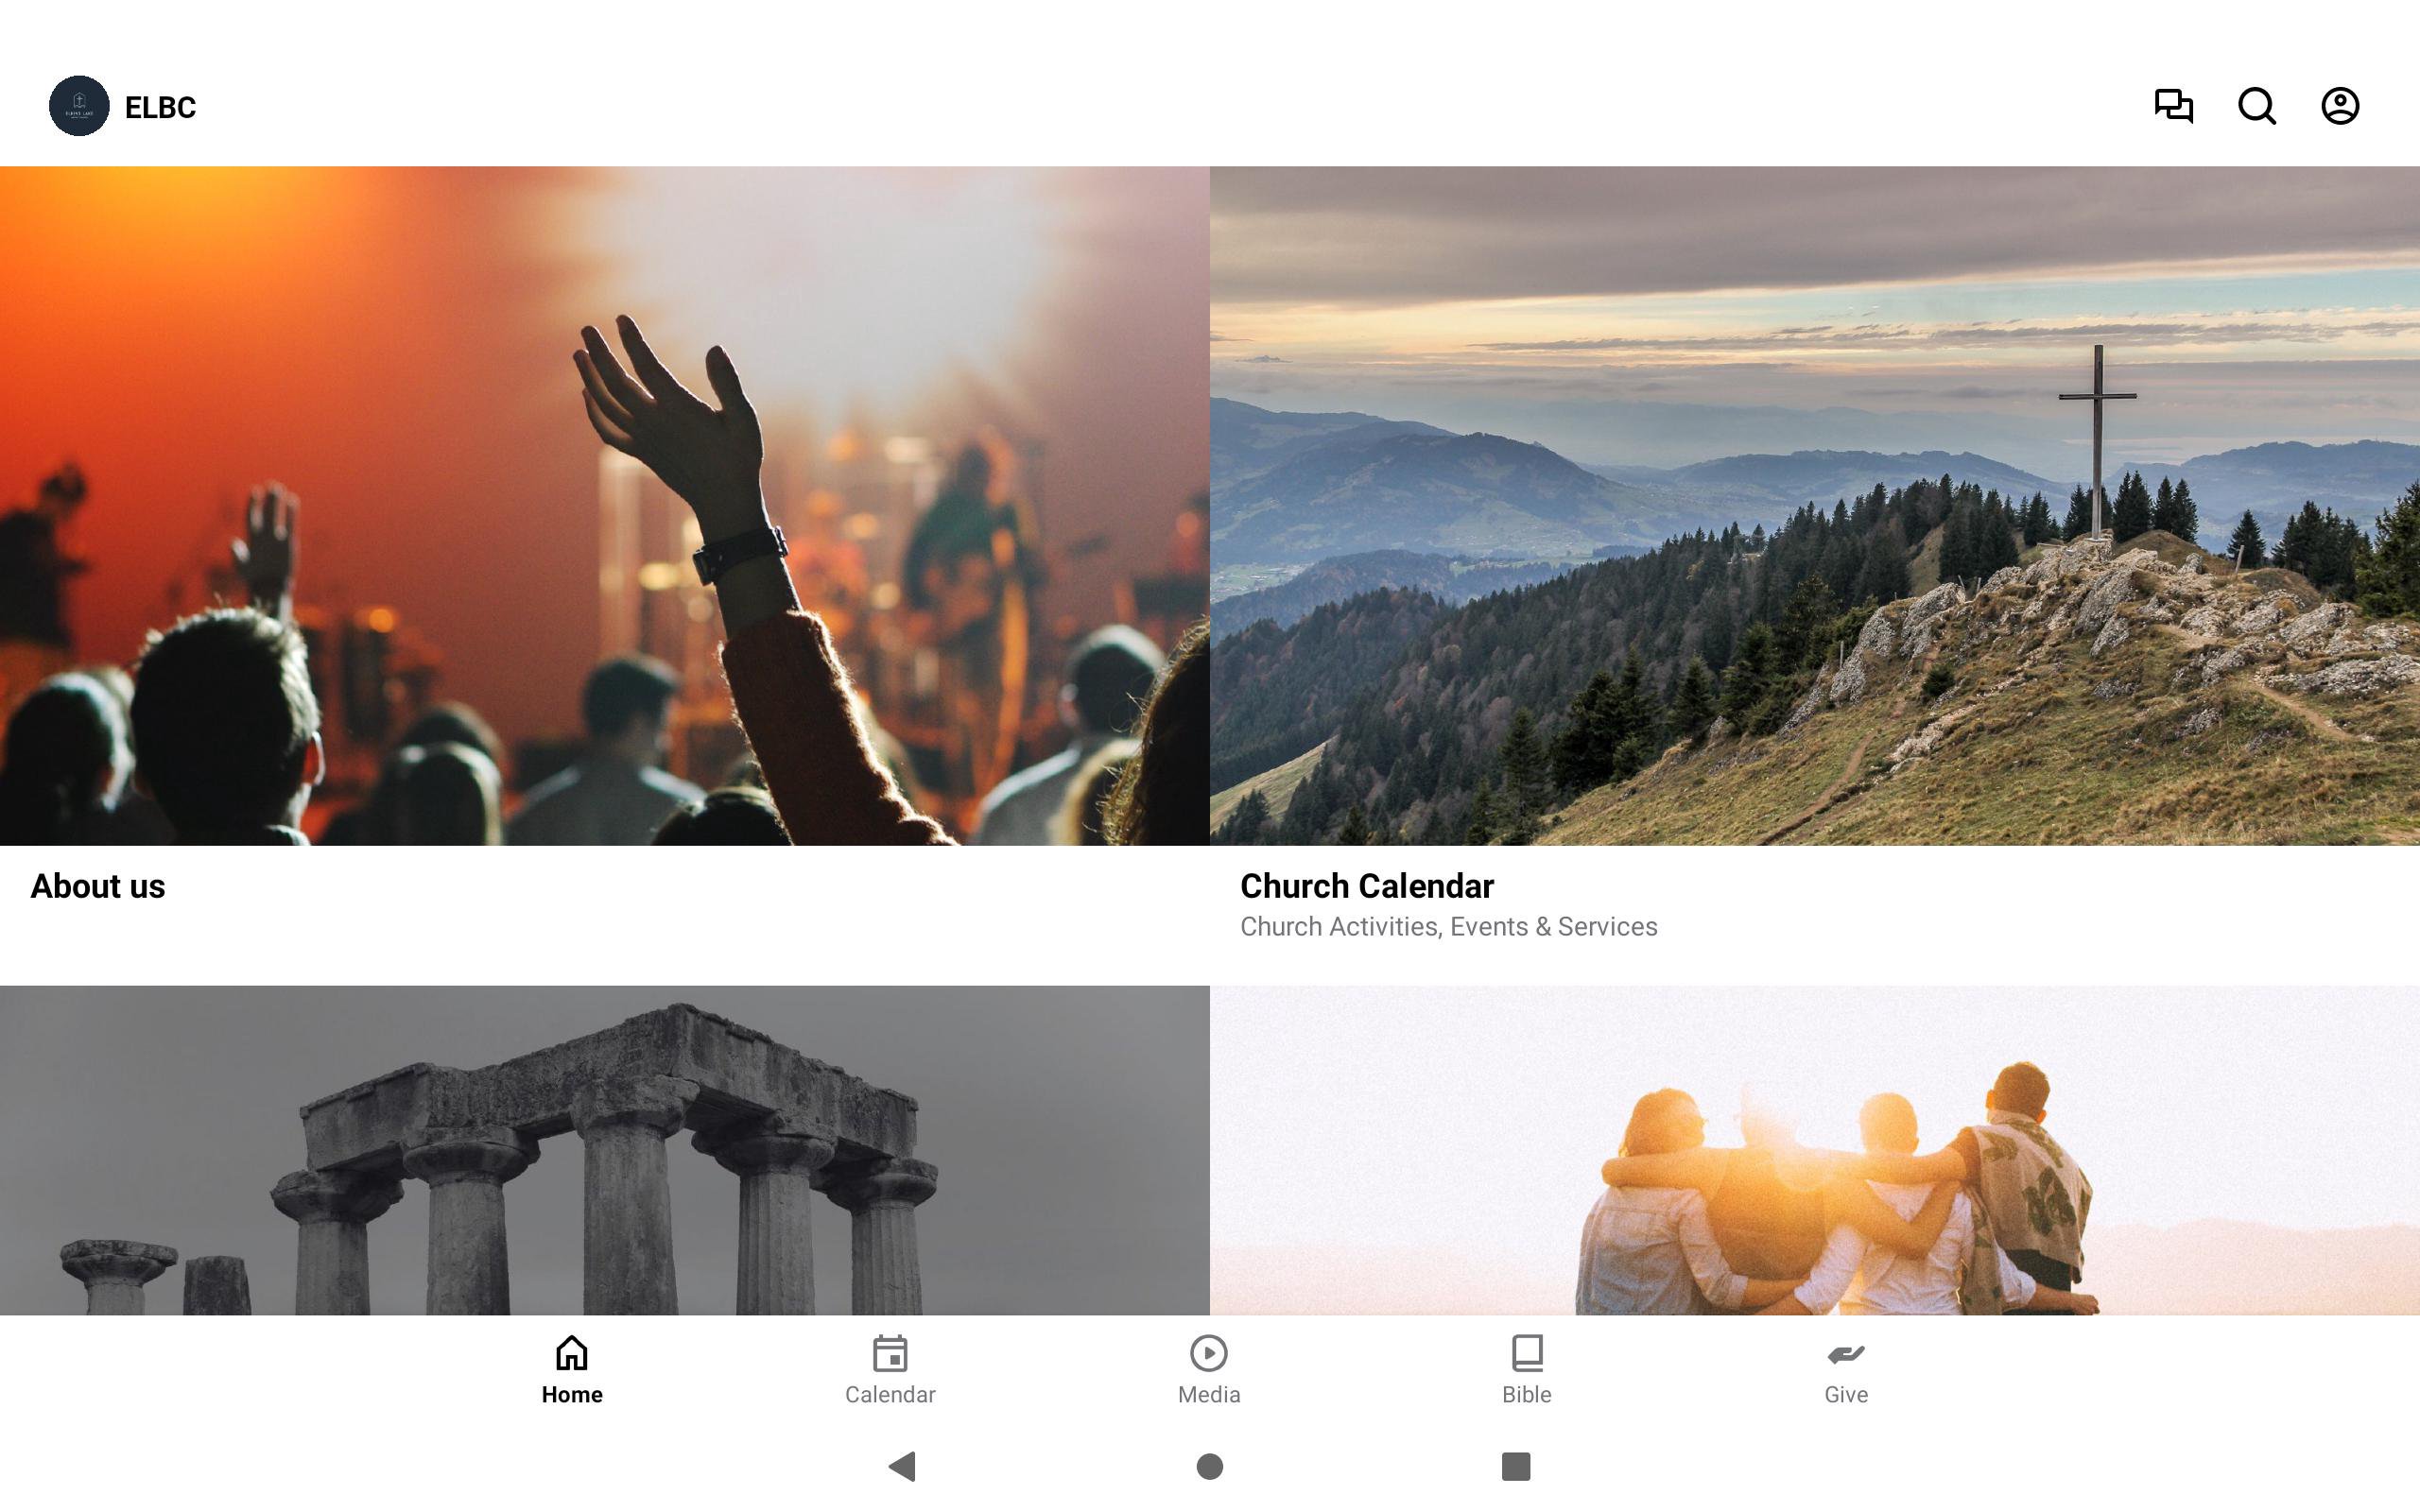Open the Media play icon

click(1209, 1353)
